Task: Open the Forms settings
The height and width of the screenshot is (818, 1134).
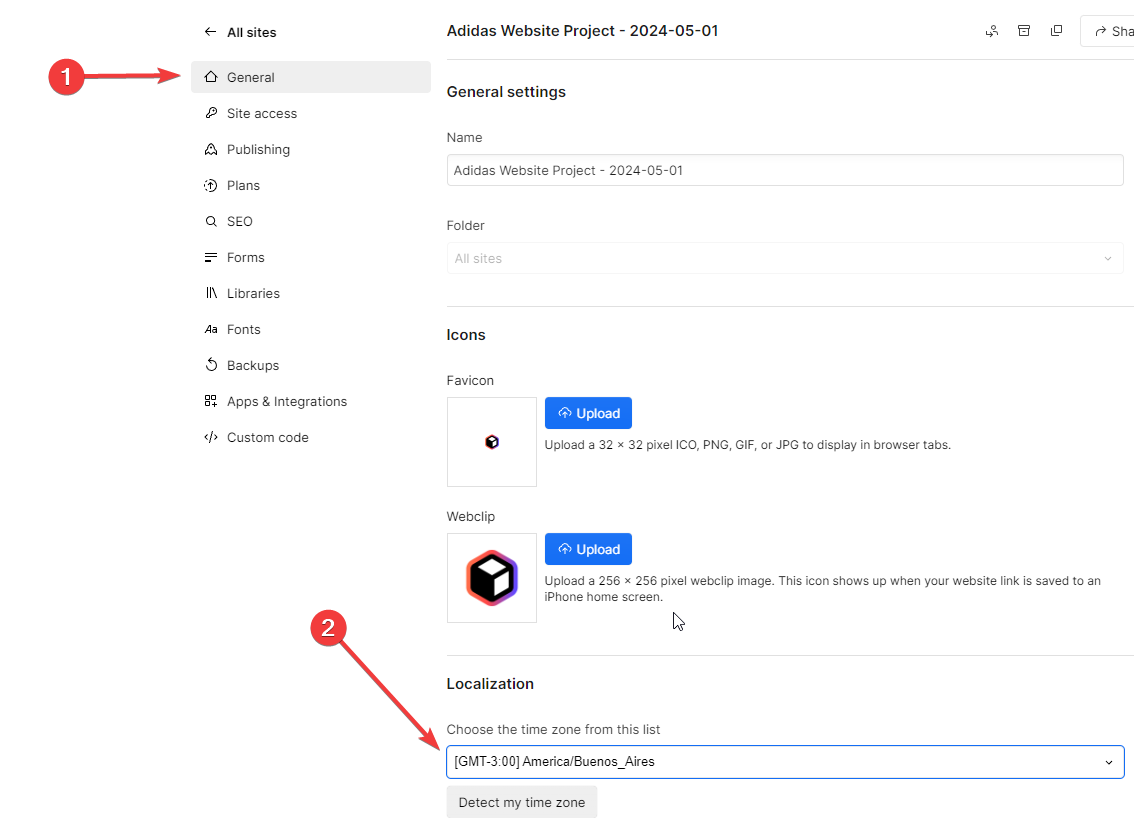Action: point(311,257)
